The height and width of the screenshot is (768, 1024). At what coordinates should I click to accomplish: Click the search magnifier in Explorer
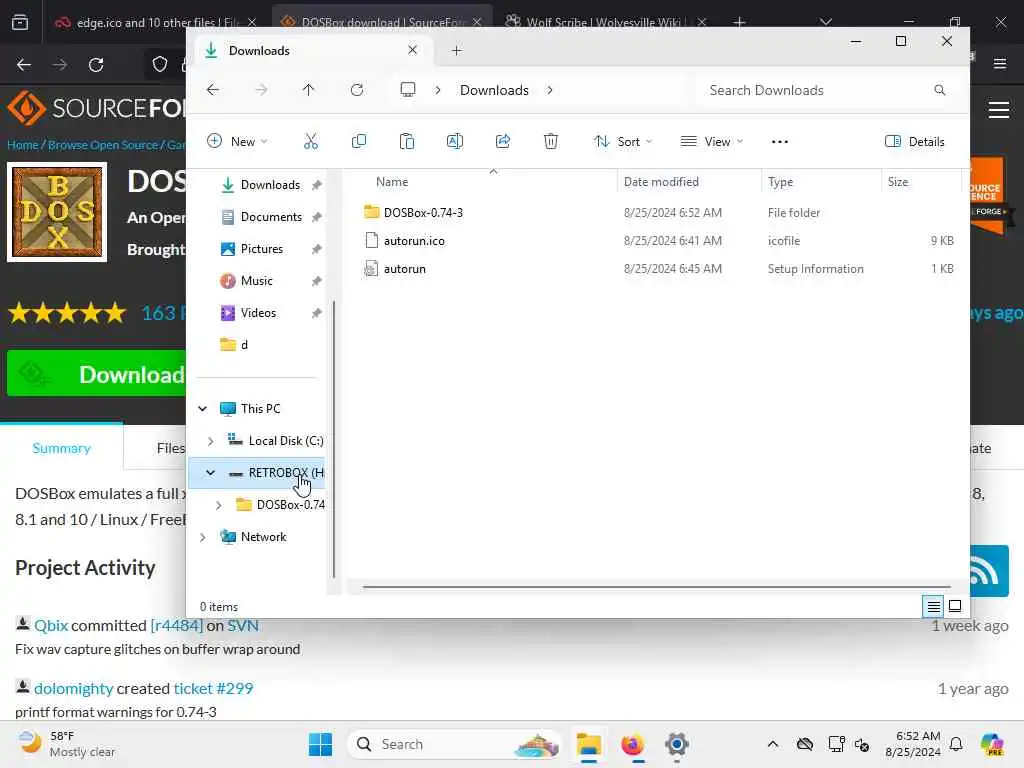pos(940,89)
